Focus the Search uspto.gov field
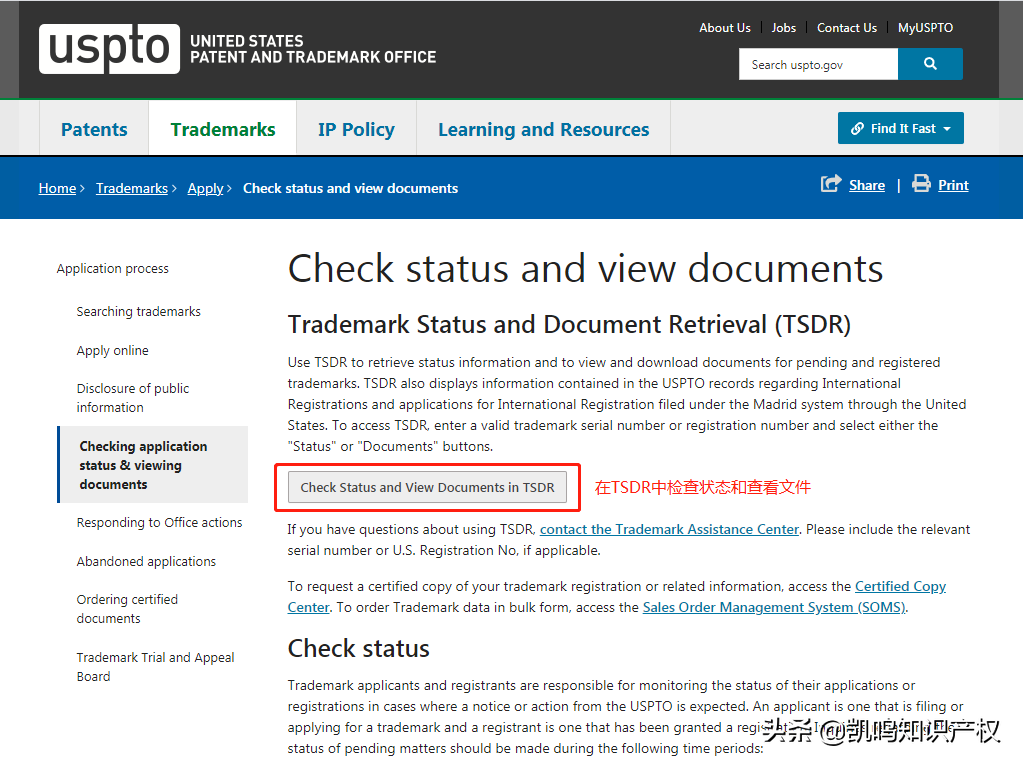1023x766 pixels. (x=818, y=64)
